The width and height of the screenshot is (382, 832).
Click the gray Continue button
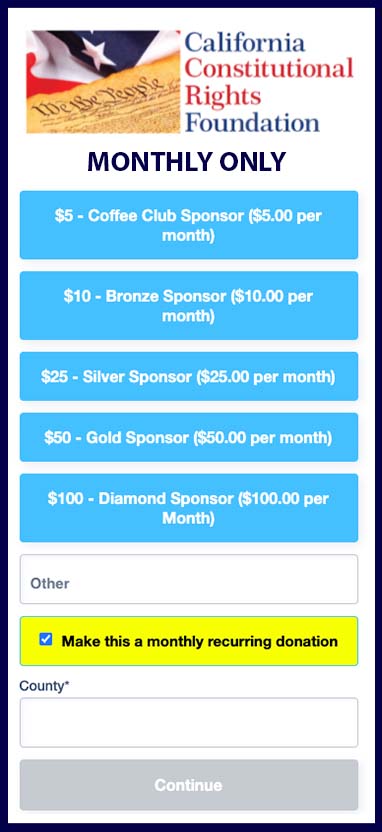coord(189,785)
